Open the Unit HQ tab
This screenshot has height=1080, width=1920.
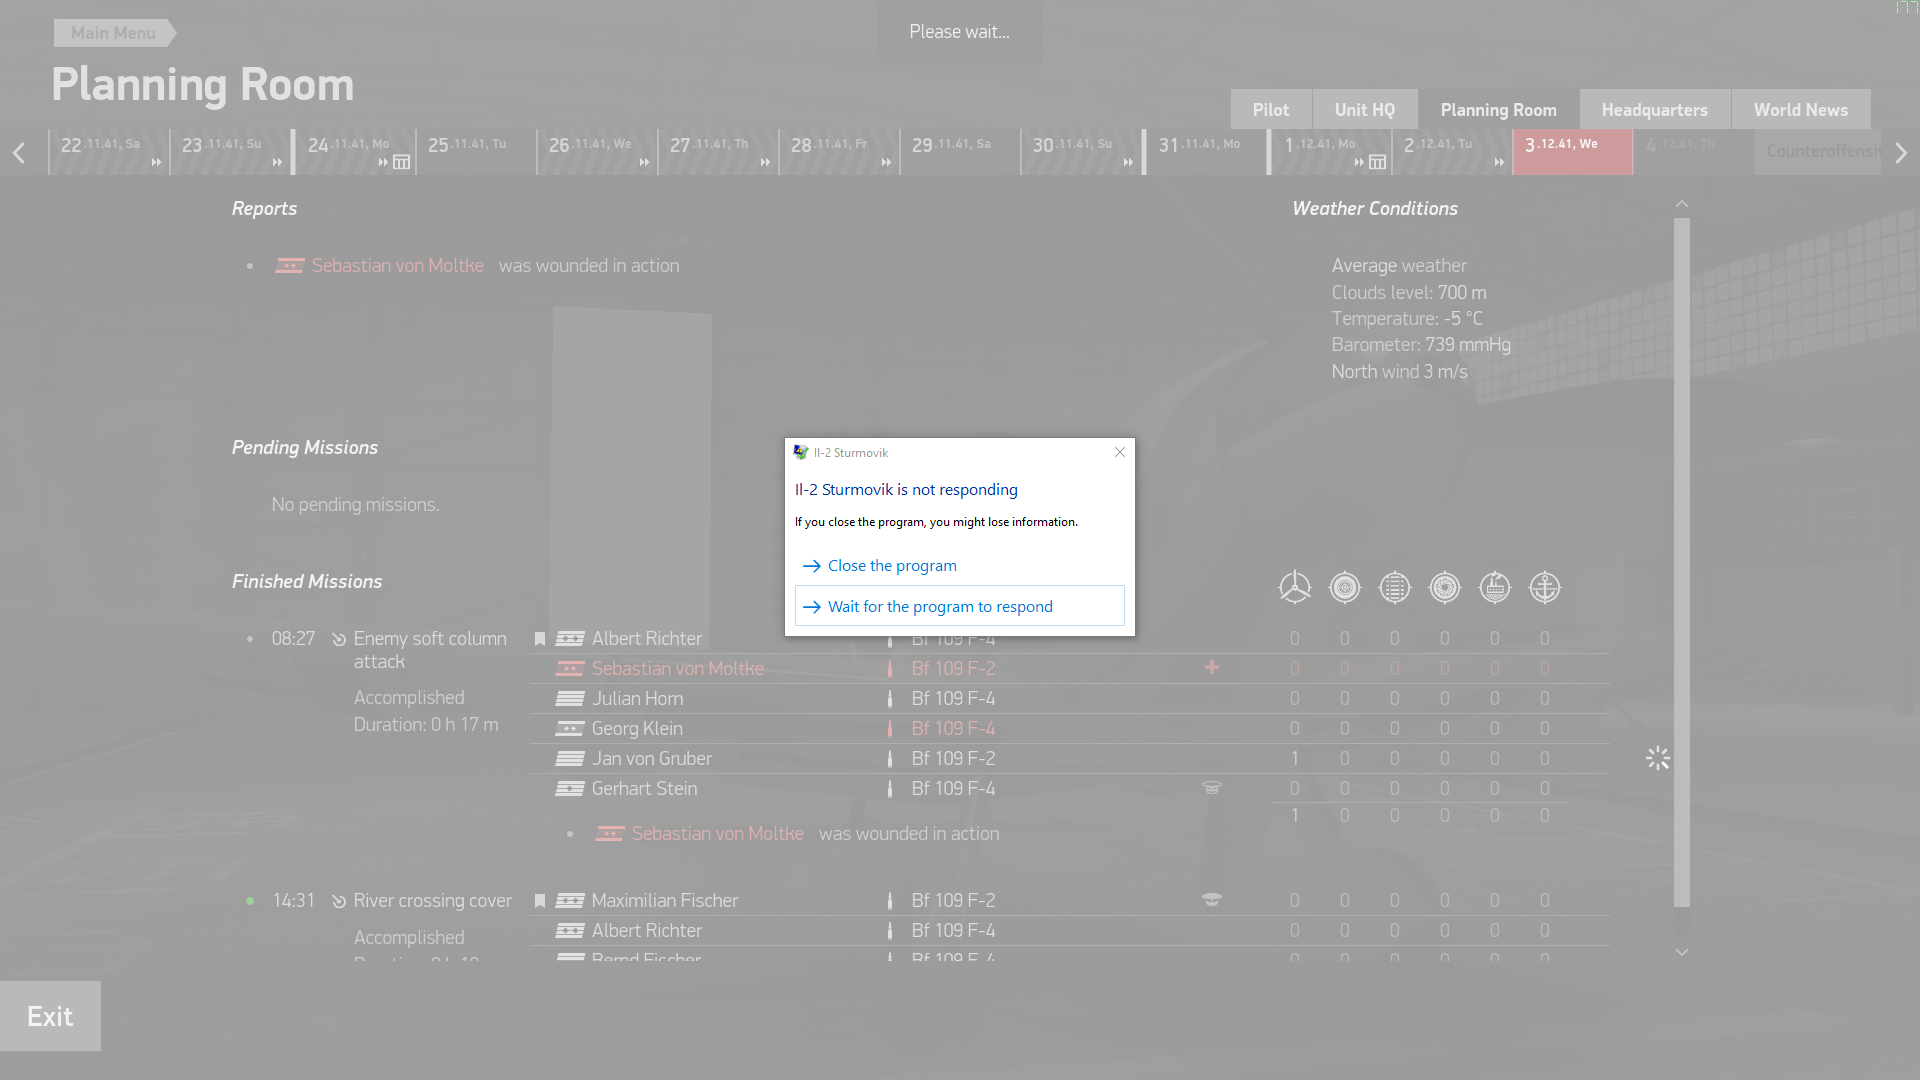pyautogui.click(x=1364, y=110)
